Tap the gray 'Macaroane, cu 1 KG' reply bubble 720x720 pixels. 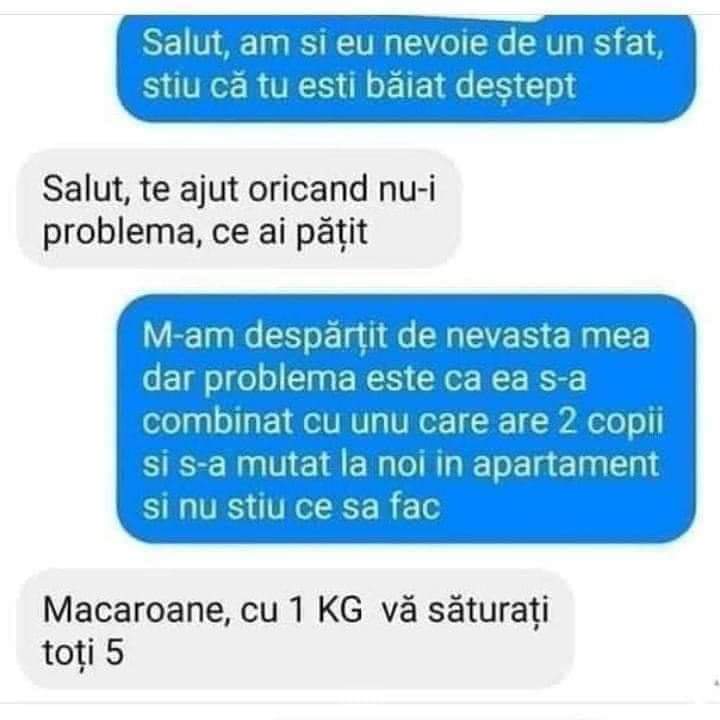296,629
